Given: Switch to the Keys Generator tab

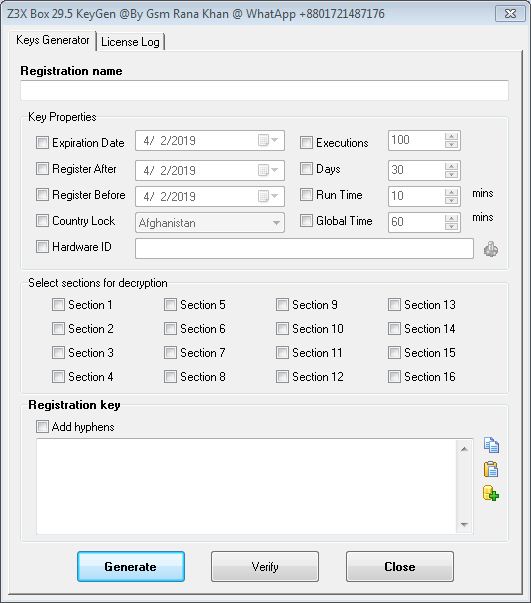Looking at the screenshot, I should coord(53,40).
